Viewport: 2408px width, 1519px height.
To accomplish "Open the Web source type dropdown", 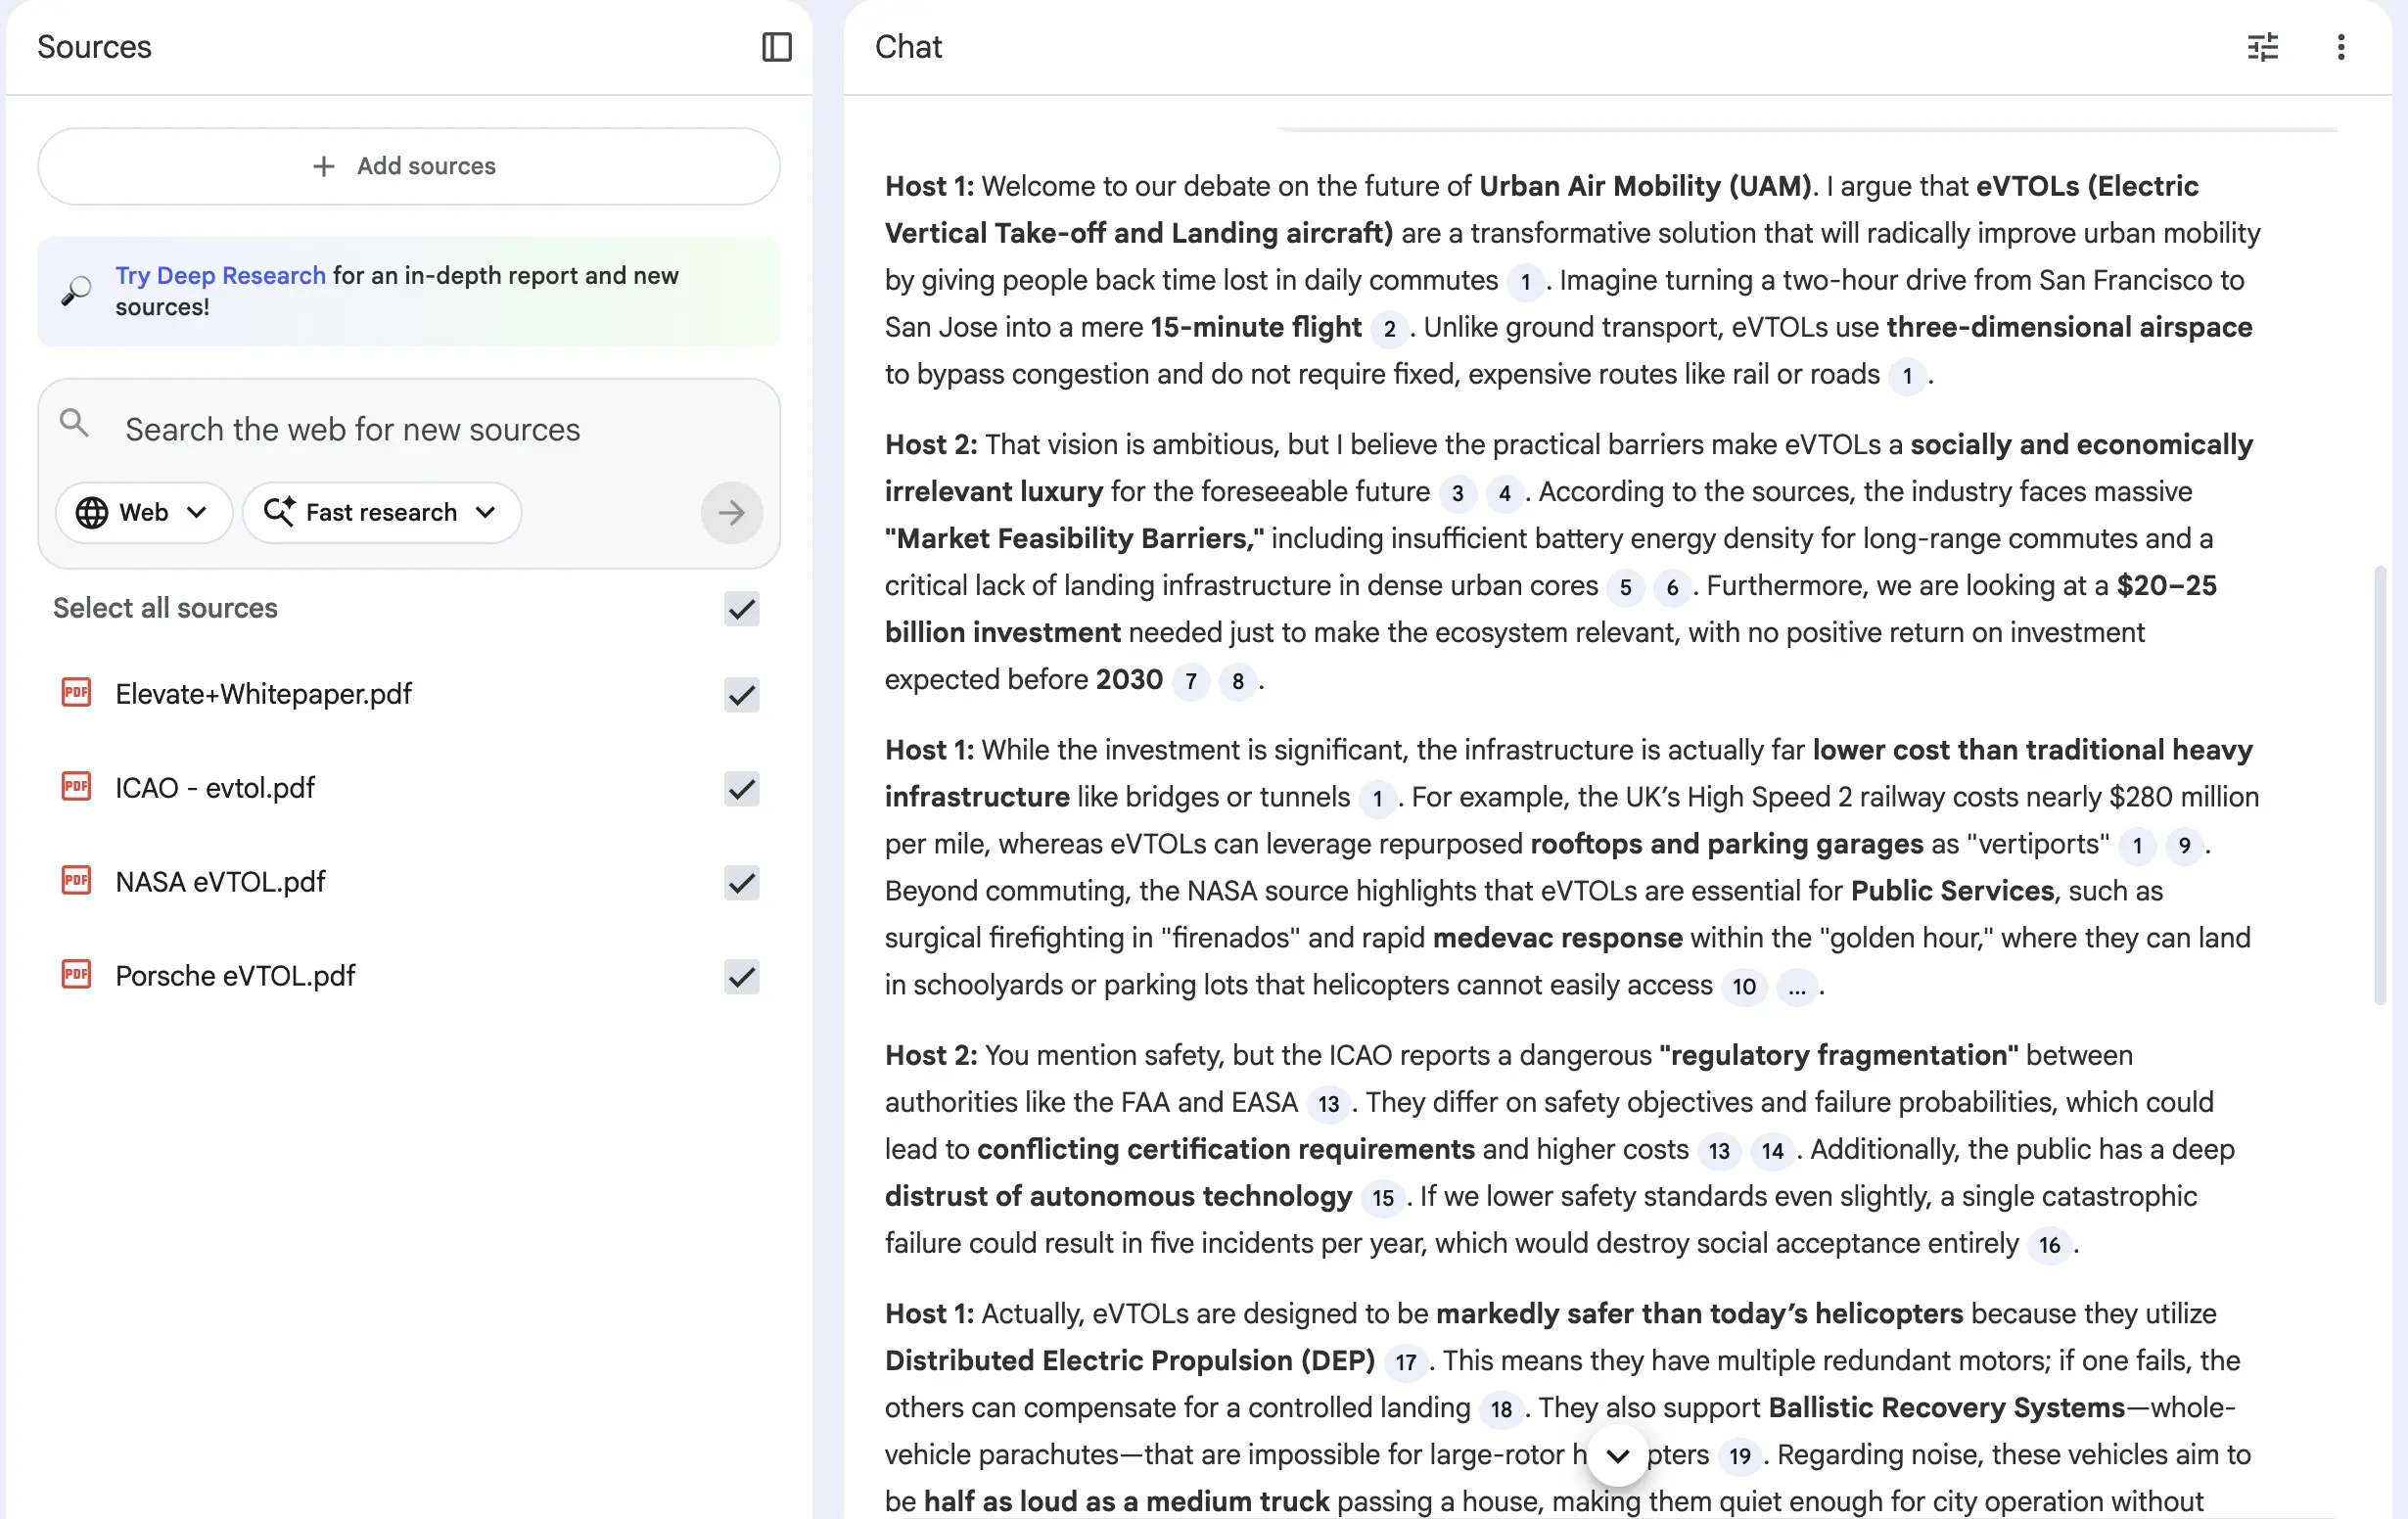I will 143,513.
